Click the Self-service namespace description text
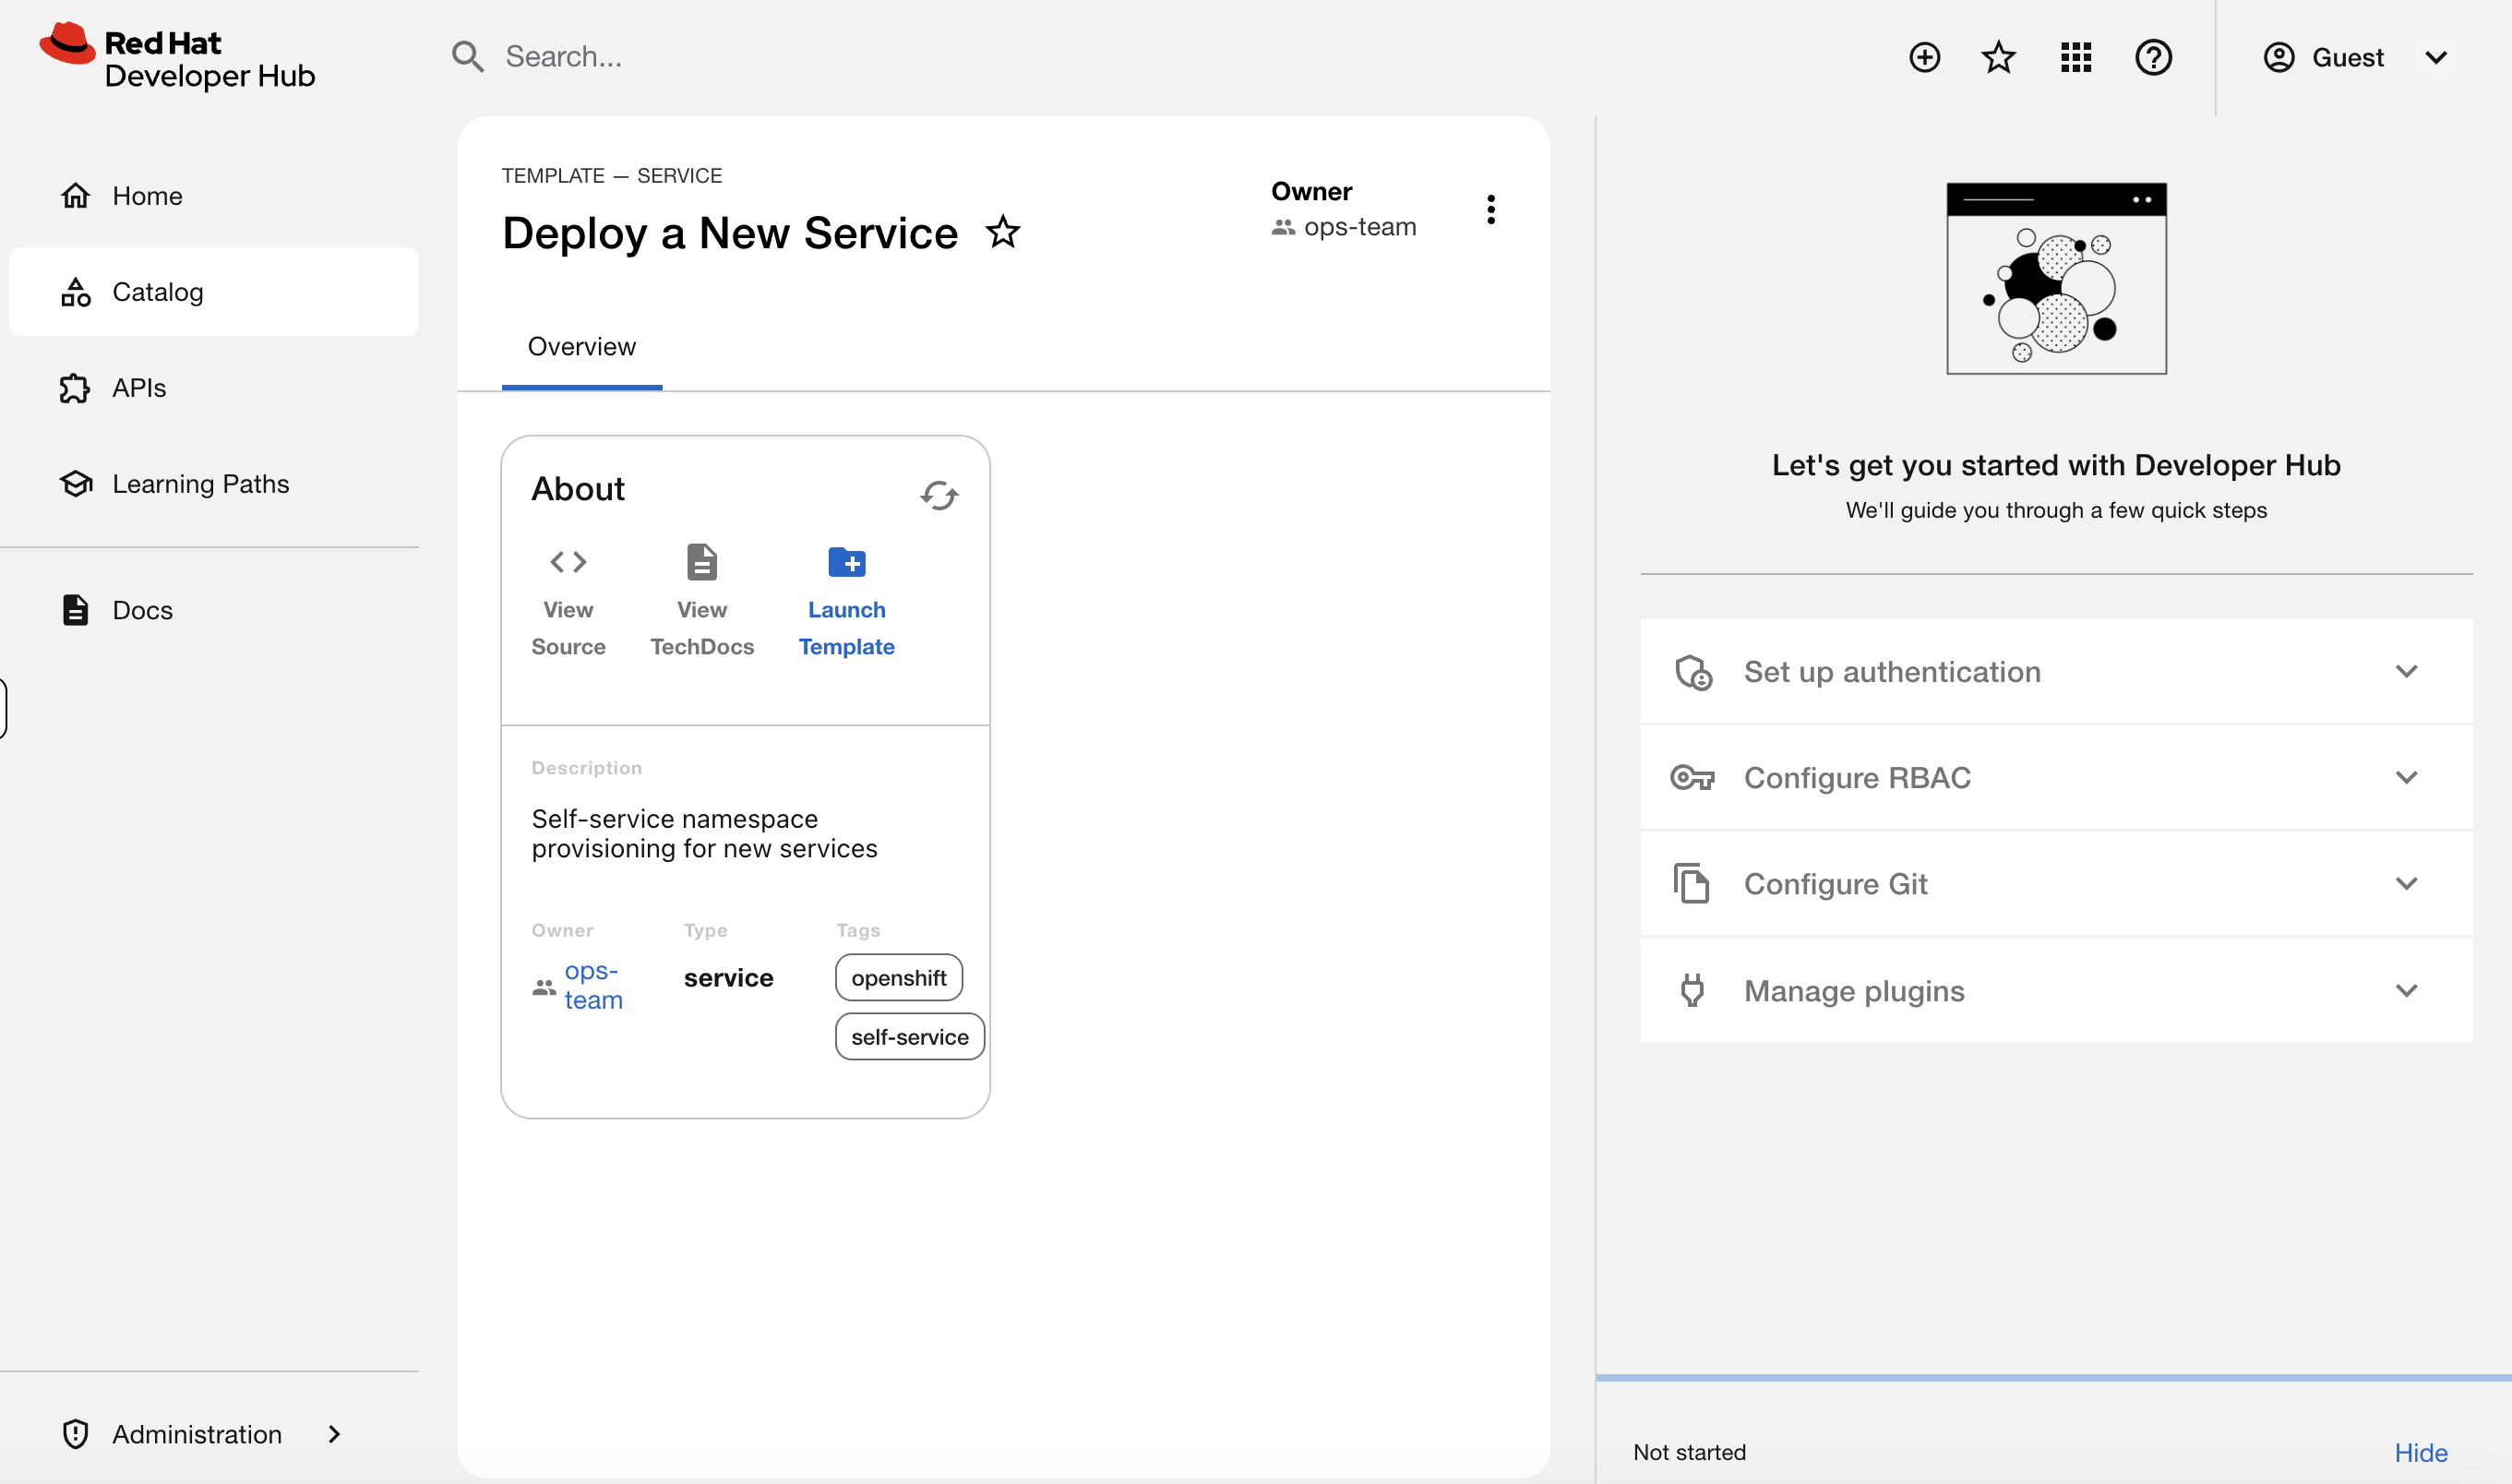This screenshot has width=2512, height=1484. (704, 833)
